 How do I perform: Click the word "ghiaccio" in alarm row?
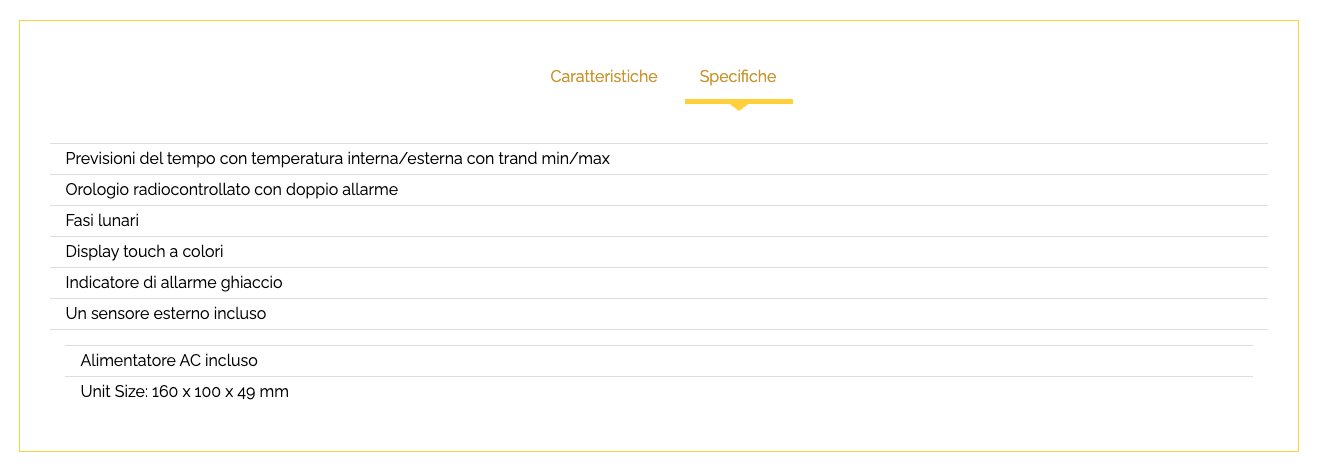[250, 283]
